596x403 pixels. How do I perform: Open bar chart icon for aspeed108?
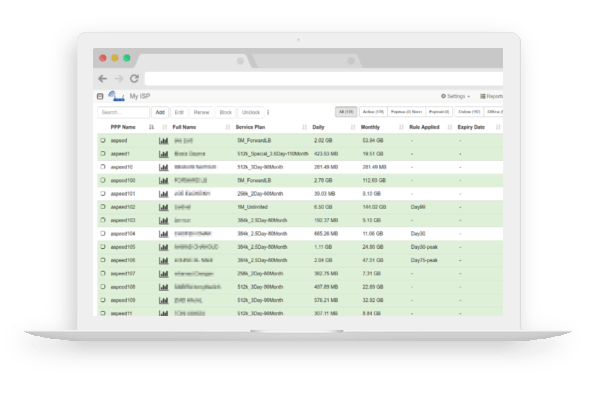tap(163, 287)
